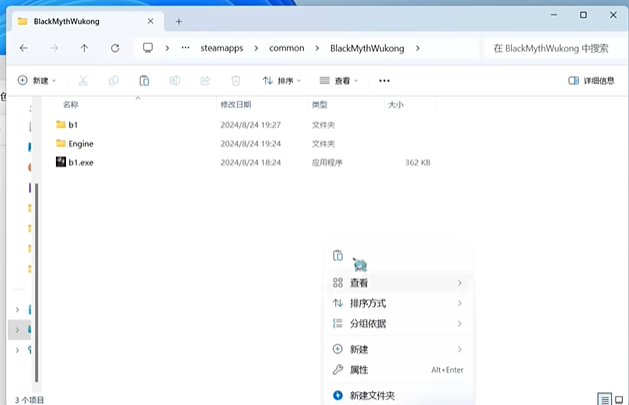Sort by the 大小 size column header
The image size is (629, 405).
[x=396, y=105]
